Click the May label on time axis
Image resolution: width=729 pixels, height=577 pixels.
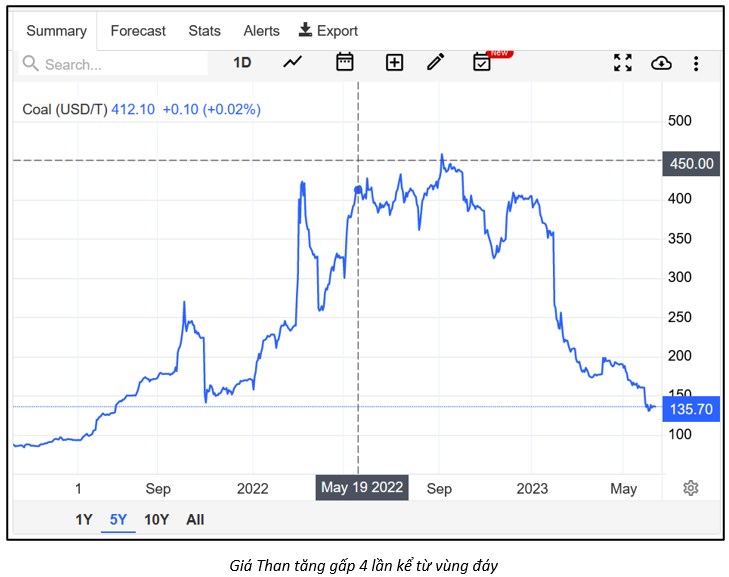tap(623, 489)
